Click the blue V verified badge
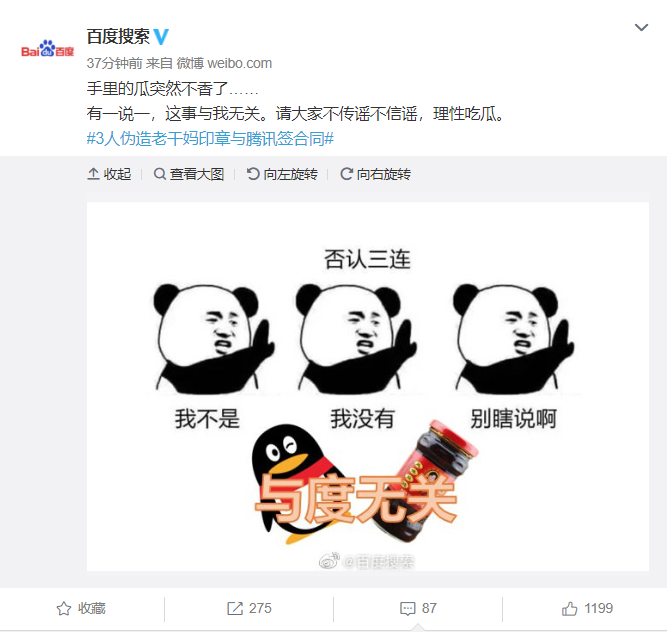The height and width of the screenshot is (632, 667). [x=161, y=37]
